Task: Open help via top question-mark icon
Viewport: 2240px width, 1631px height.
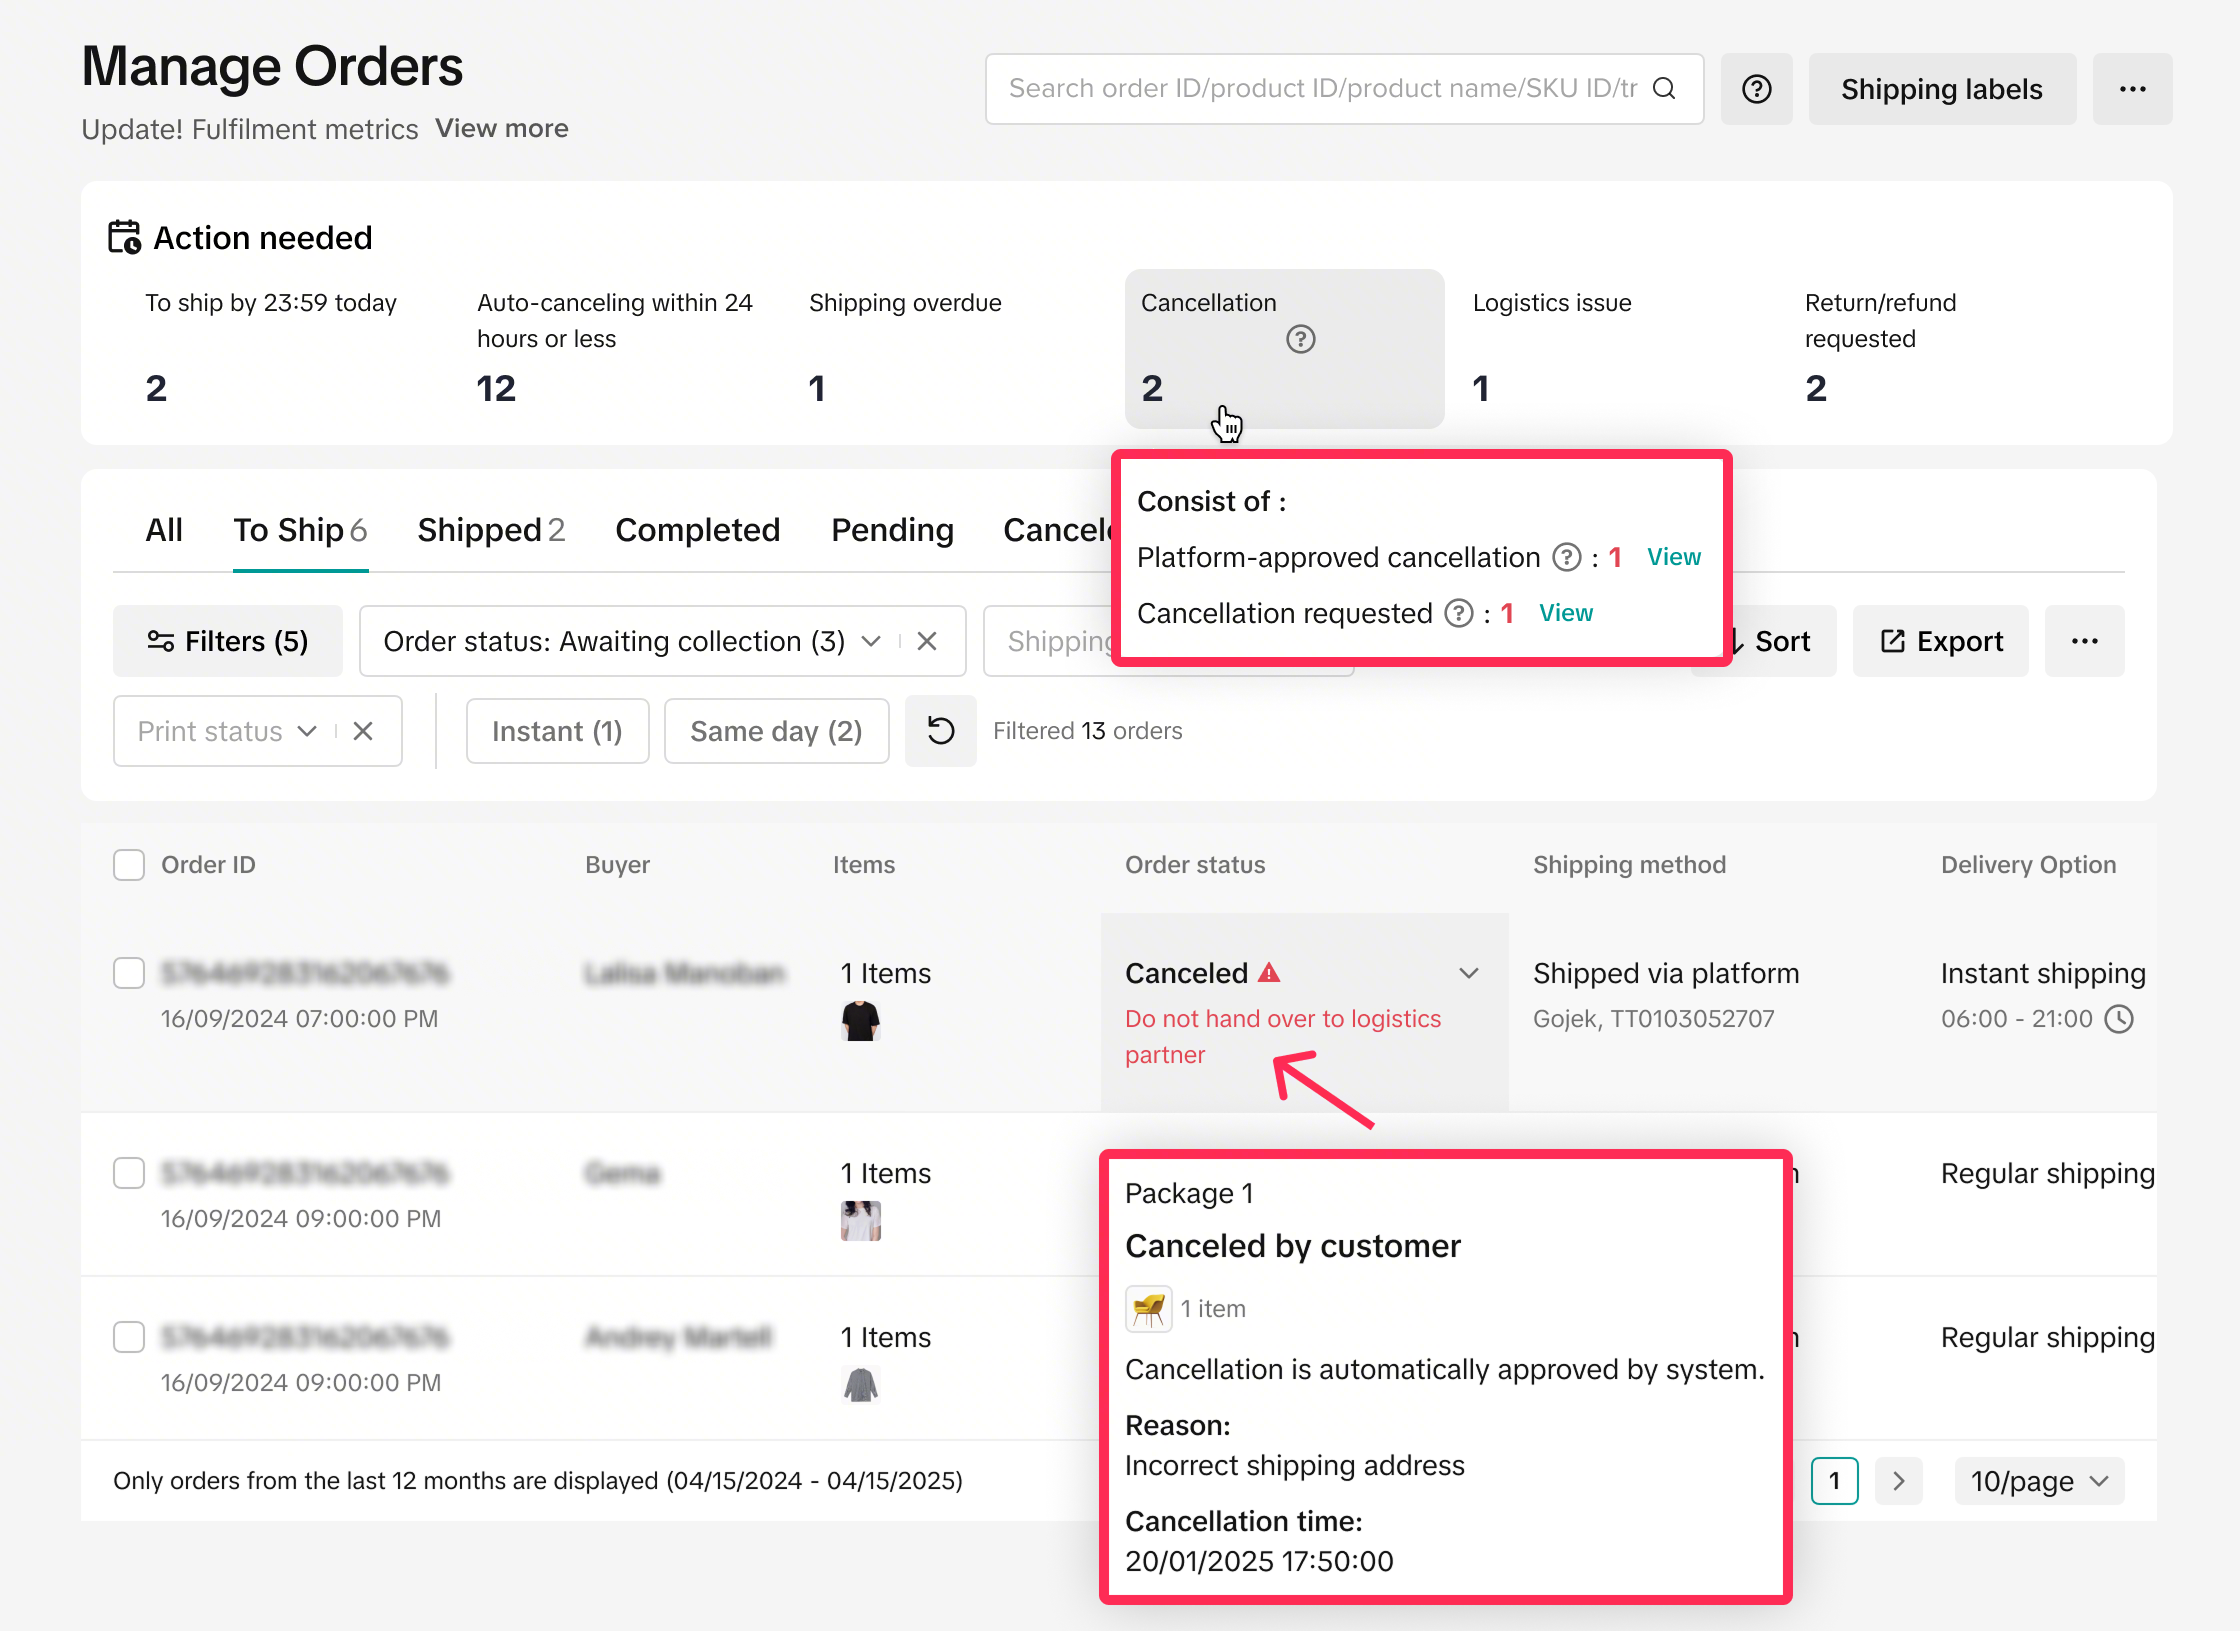Action: pyautogui.click(x=1756, y=89)
